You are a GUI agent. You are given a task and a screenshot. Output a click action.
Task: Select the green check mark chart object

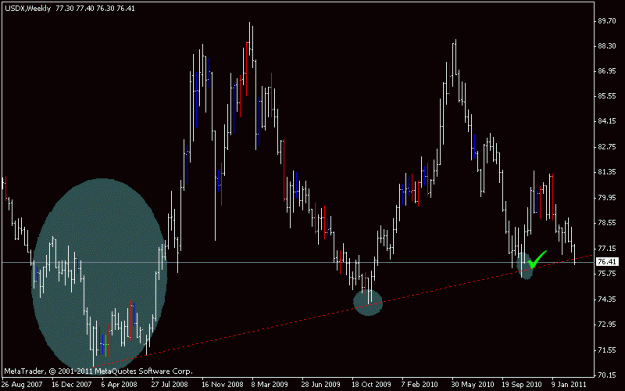pyautogui.click(x=537, y=259)
